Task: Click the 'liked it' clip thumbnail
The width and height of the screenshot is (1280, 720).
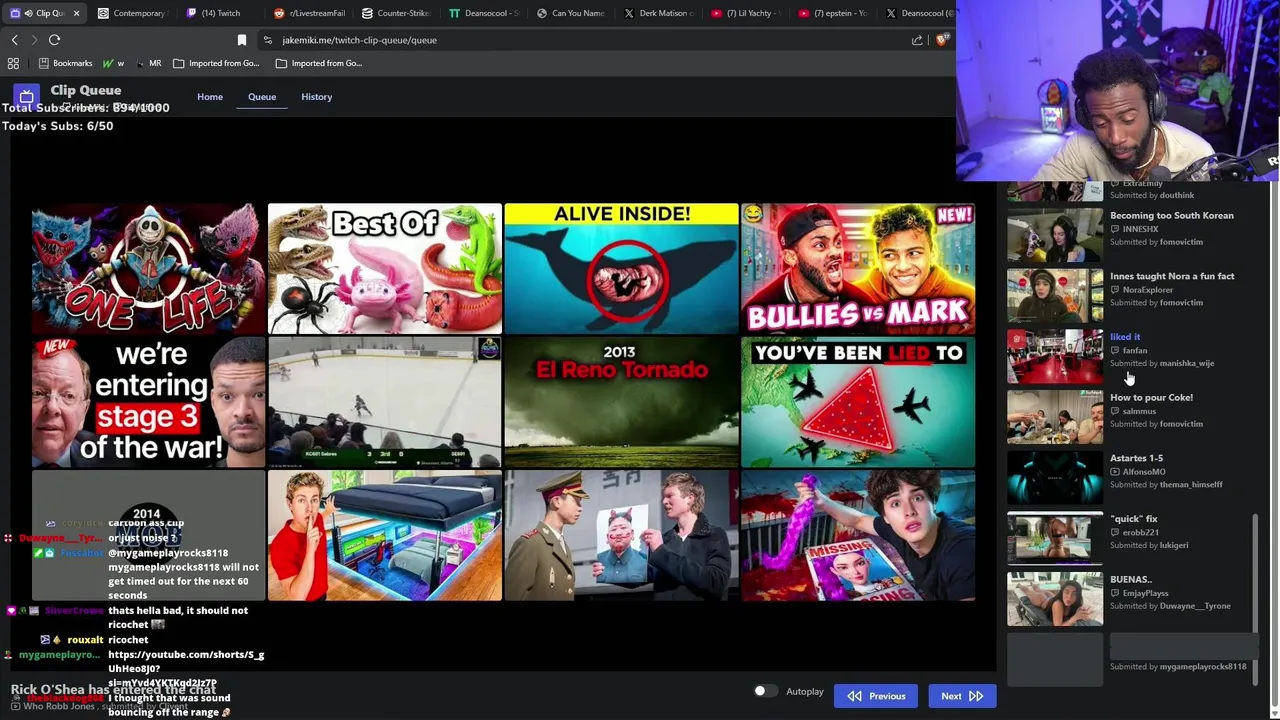Action: (1055, 356)
